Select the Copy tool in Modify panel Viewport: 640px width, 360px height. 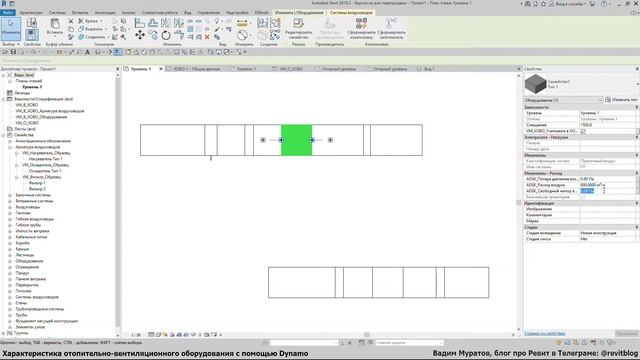click(153, 35)
